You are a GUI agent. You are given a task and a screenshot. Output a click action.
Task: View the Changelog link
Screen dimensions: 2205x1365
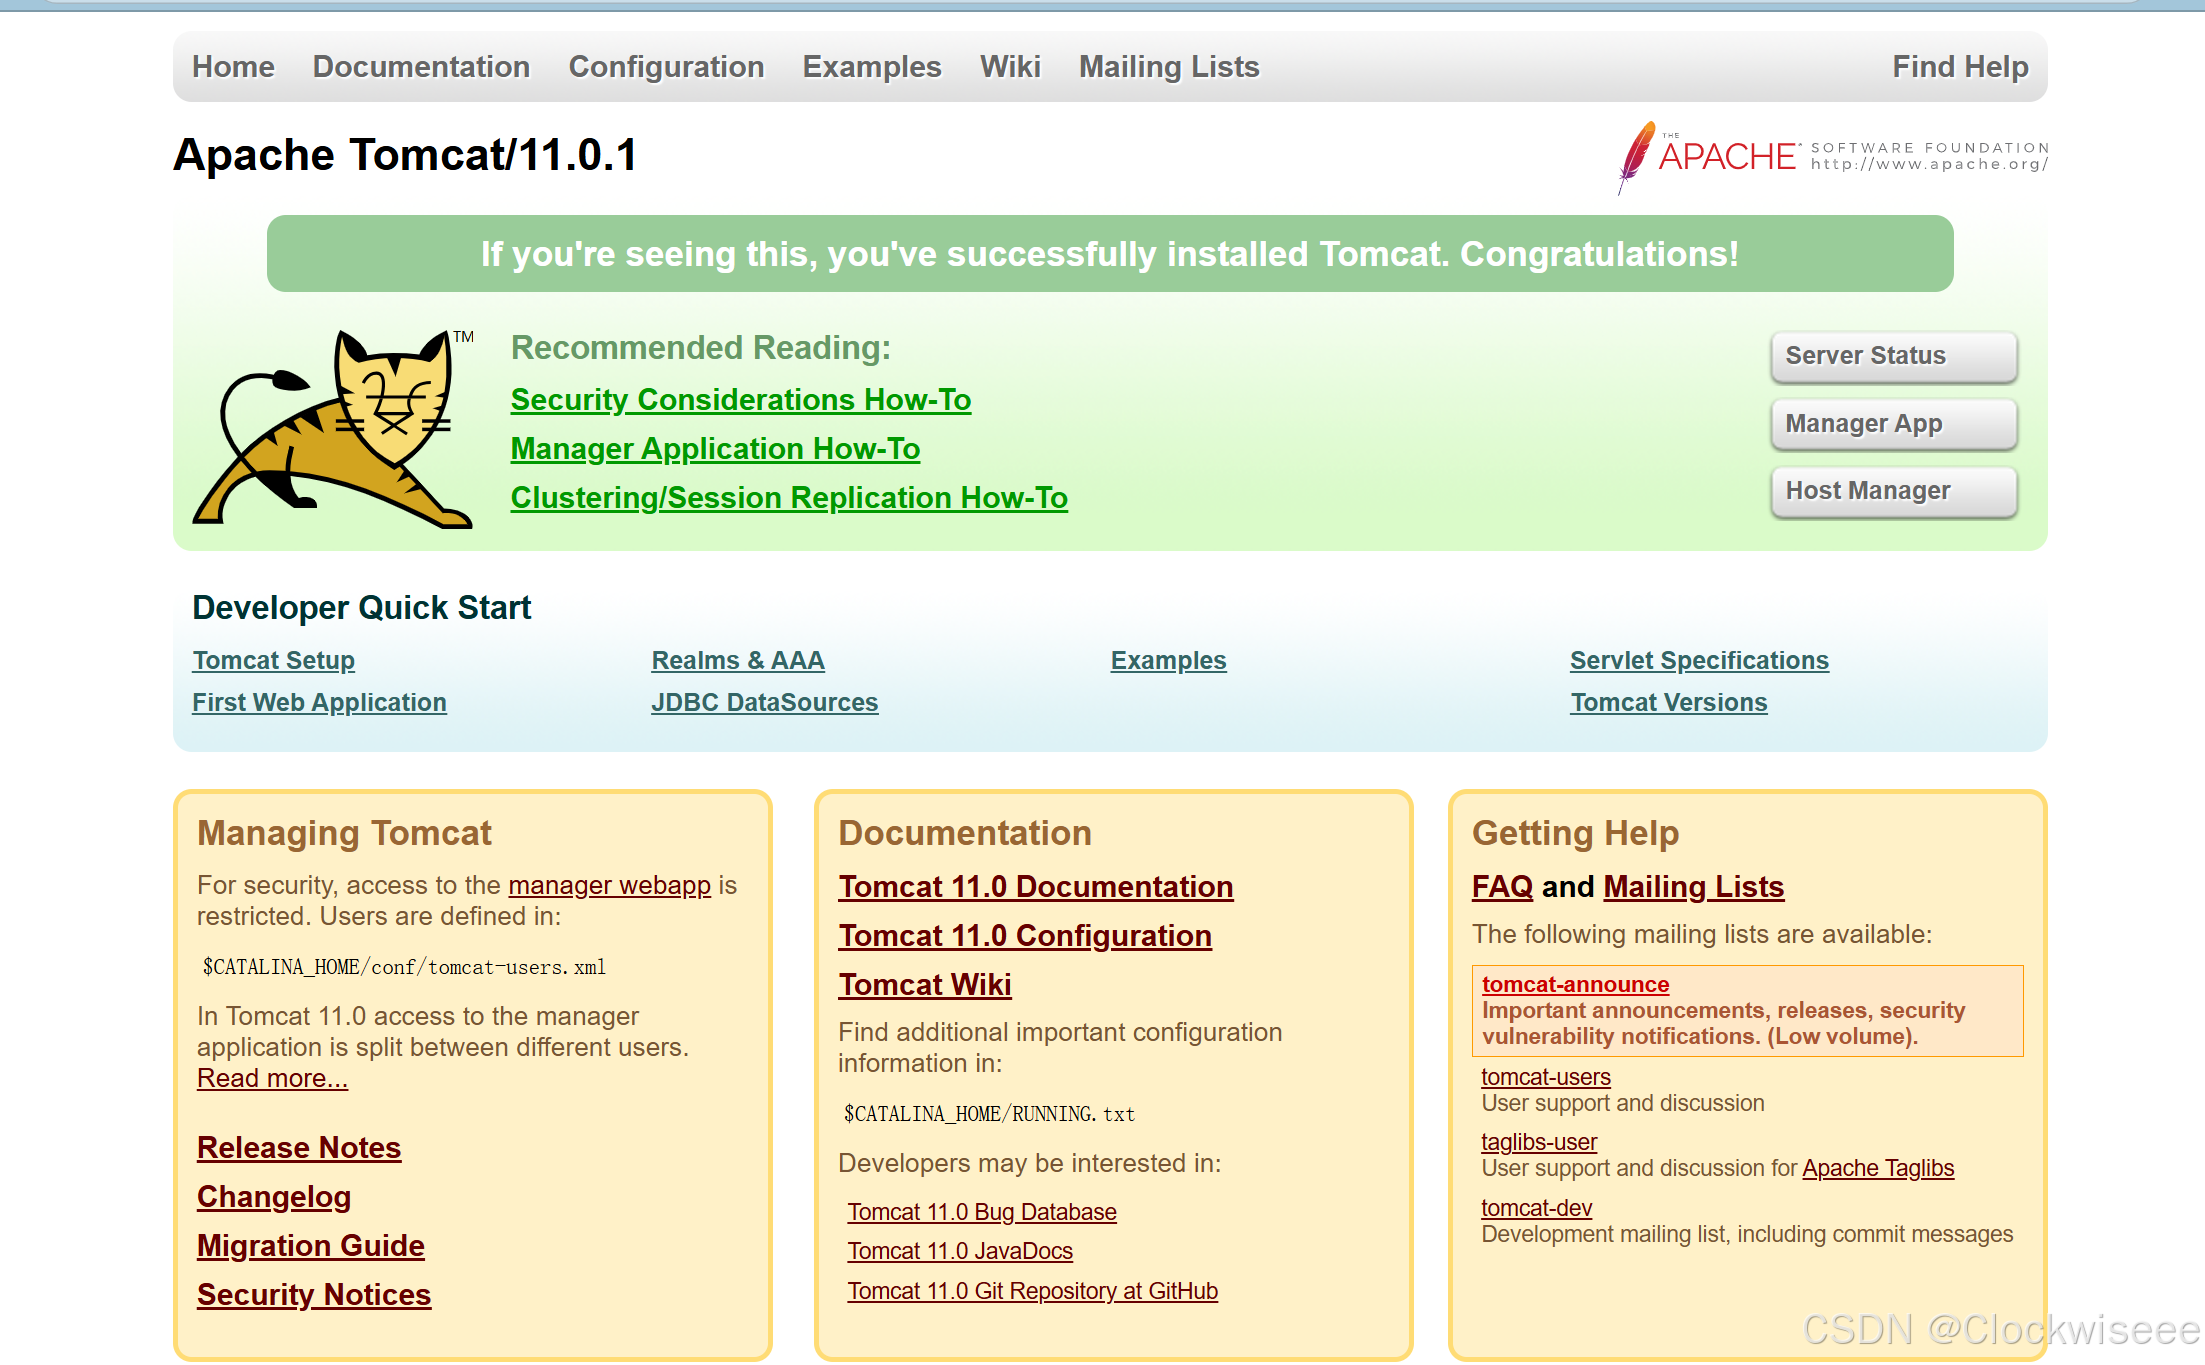click(273, 1196)
